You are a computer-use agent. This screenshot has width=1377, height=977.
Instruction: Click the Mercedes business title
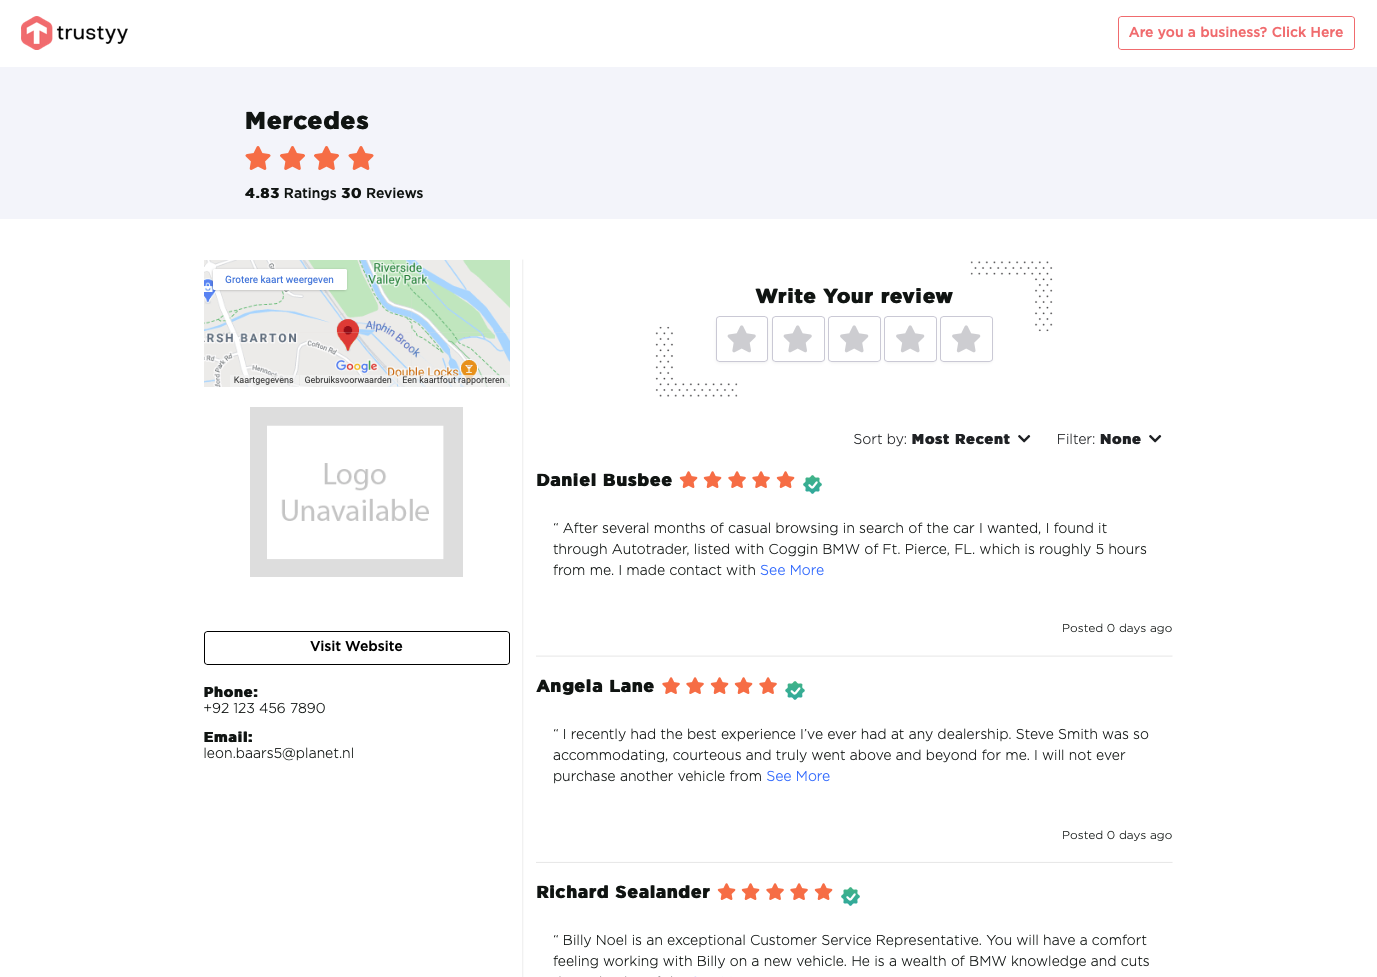307,121
